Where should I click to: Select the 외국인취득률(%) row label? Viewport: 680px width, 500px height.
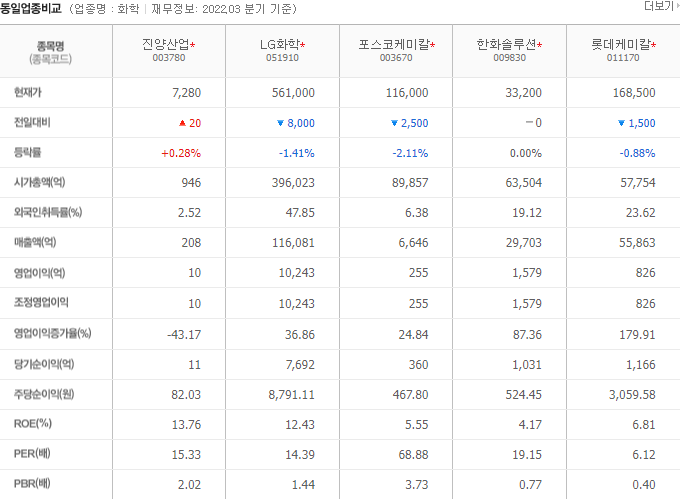tap(48, 212)
